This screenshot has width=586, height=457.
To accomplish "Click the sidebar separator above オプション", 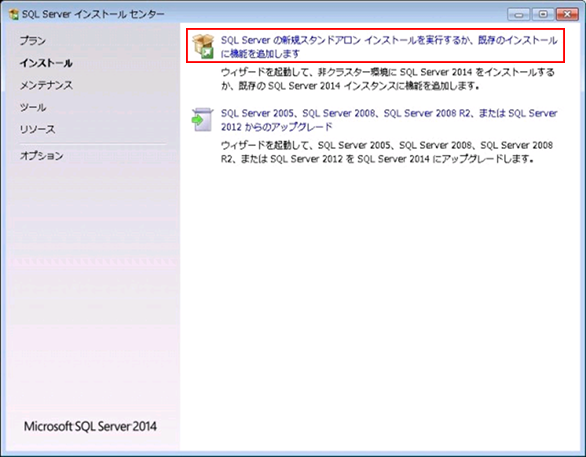I will pos(93,144).
